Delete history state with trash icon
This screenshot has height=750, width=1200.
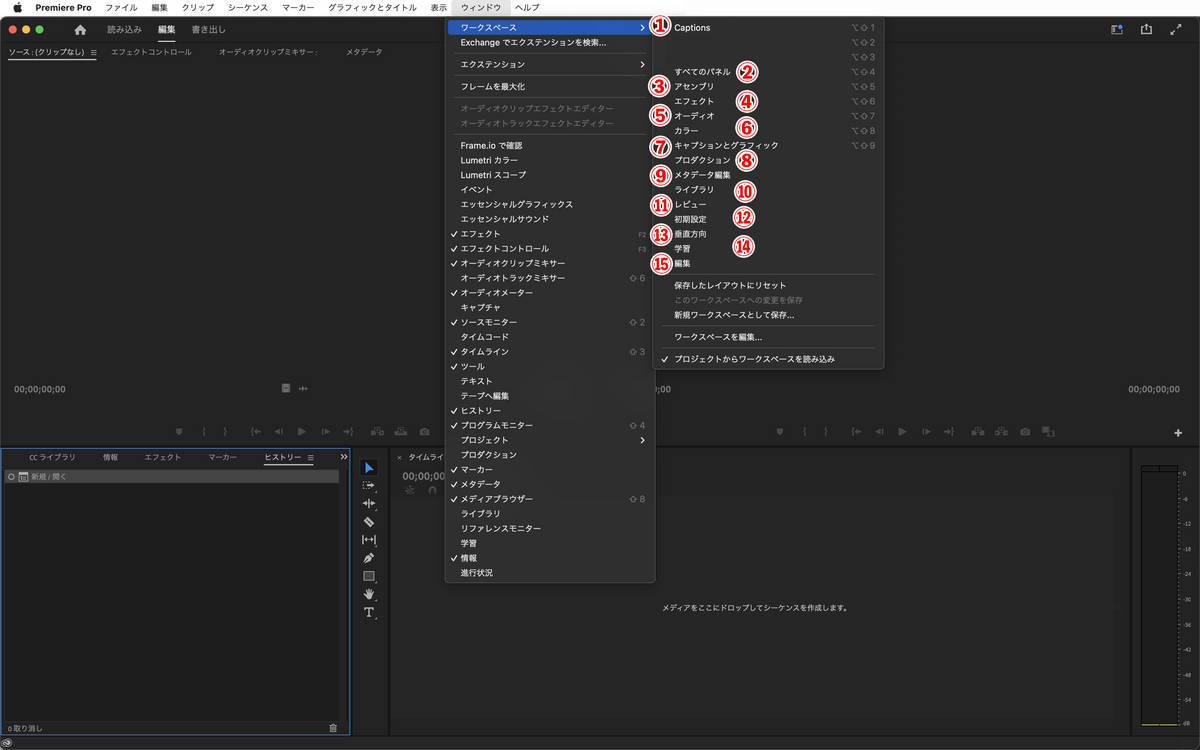point(333,728)
